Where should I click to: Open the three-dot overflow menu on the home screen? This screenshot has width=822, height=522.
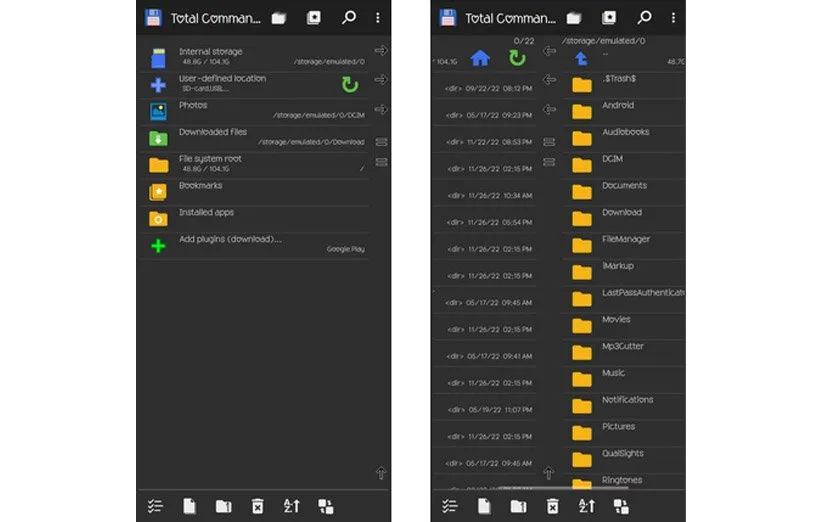pyautogui.click(x=377, y=18)
